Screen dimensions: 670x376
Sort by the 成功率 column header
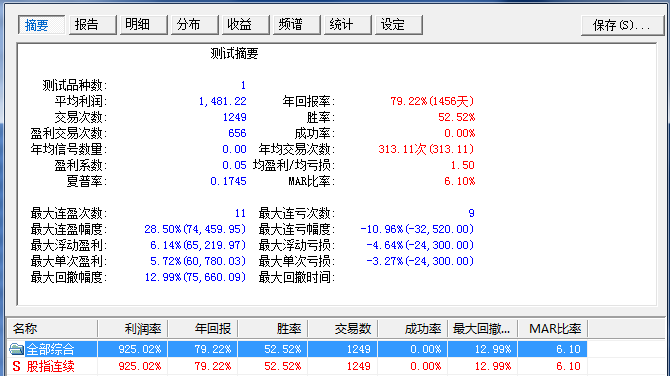[x=413, y=329]
